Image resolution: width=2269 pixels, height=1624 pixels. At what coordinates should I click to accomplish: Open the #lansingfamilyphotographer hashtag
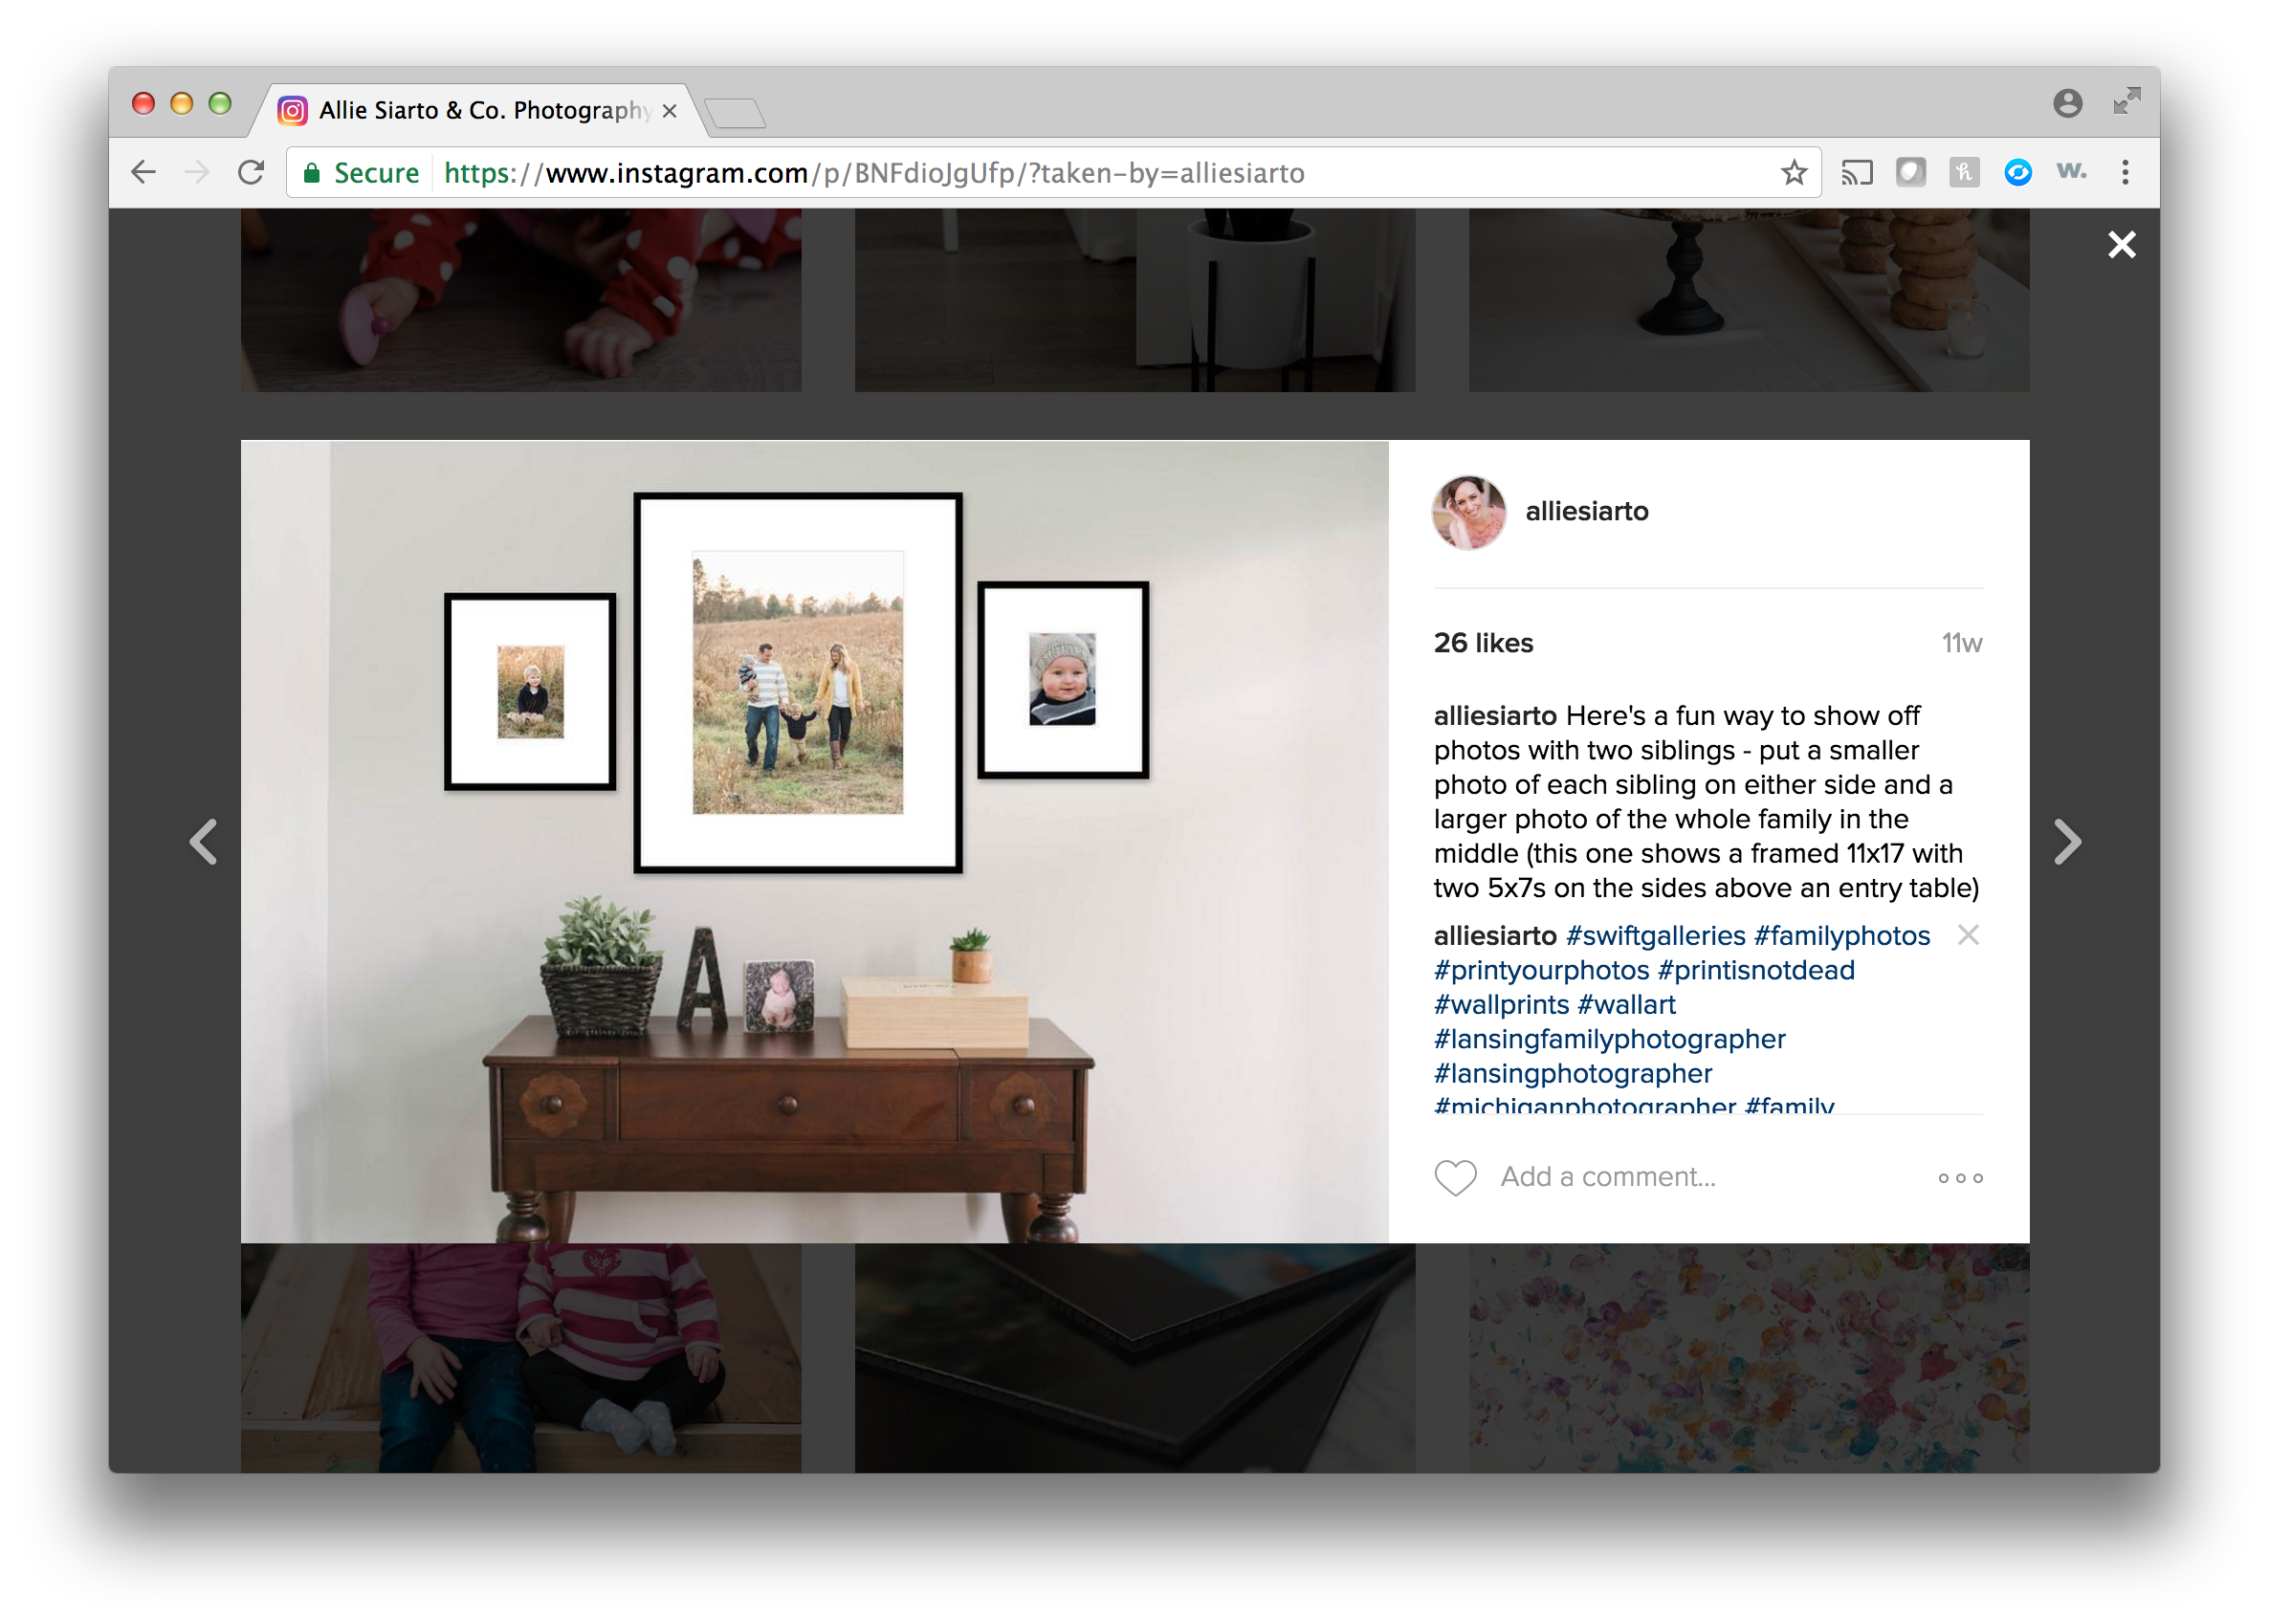[x=1609, y=1039]
